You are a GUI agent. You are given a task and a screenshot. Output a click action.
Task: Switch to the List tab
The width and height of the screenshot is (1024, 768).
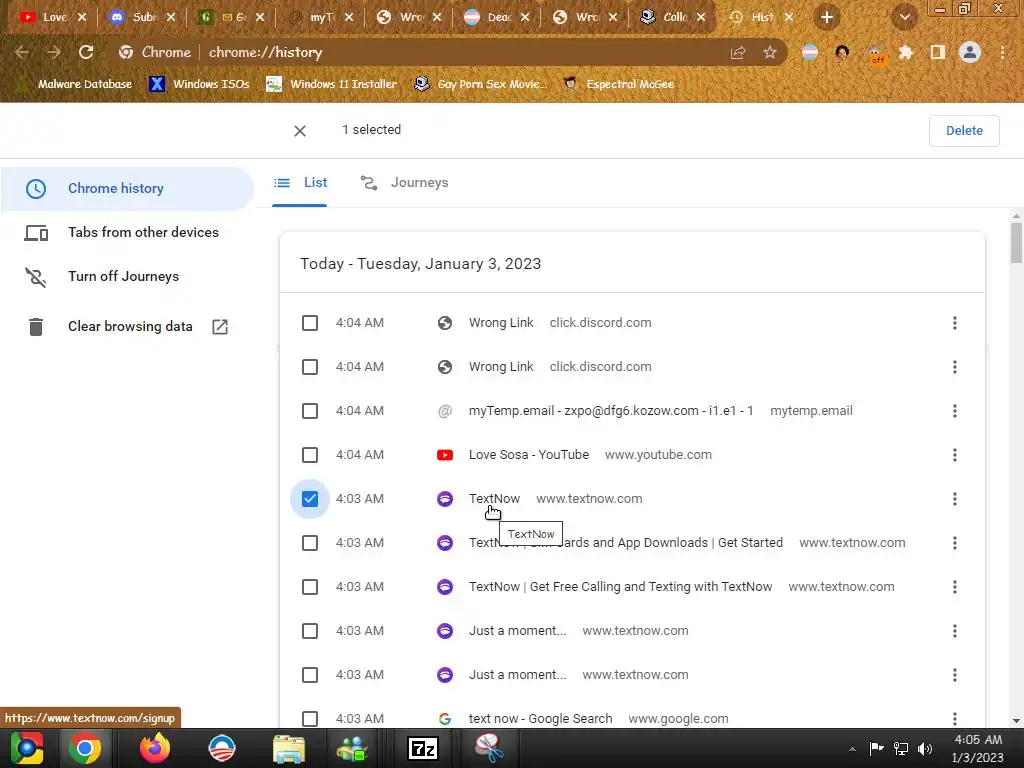click(300, 183)
